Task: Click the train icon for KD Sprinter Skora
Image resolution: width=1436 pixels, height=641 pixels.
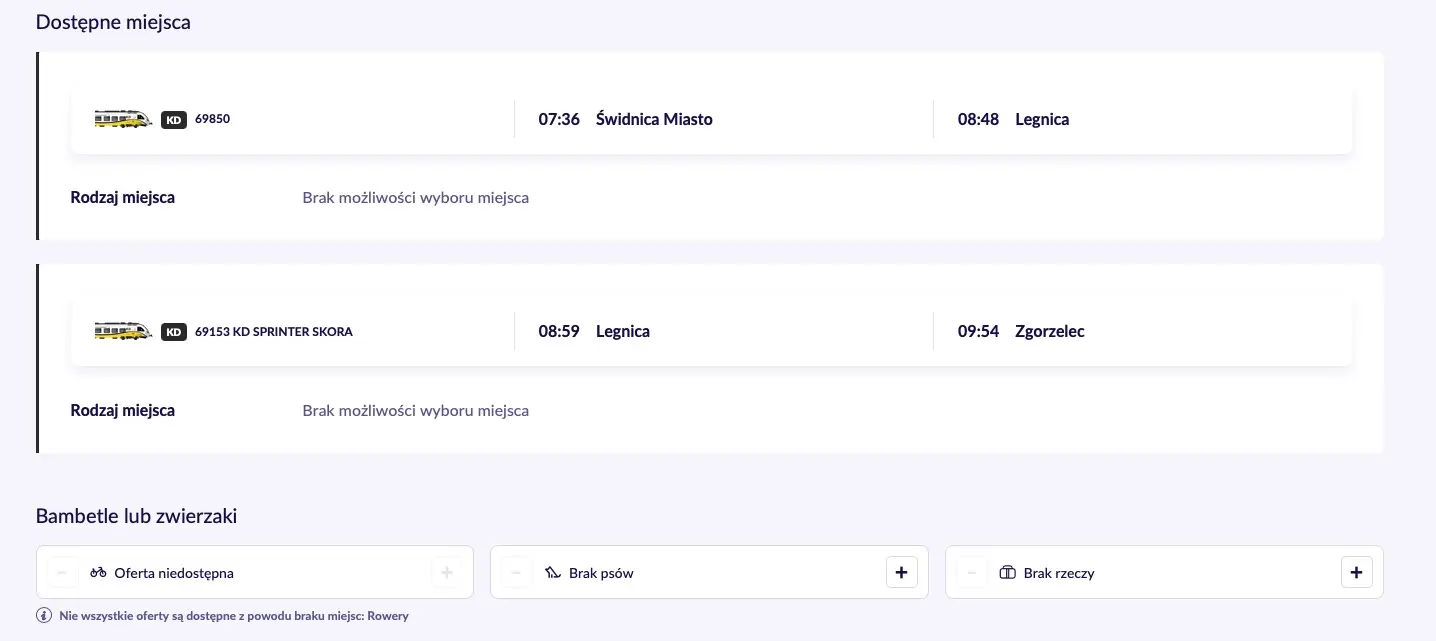Action: pyautogui.click(x=123, y=331)
